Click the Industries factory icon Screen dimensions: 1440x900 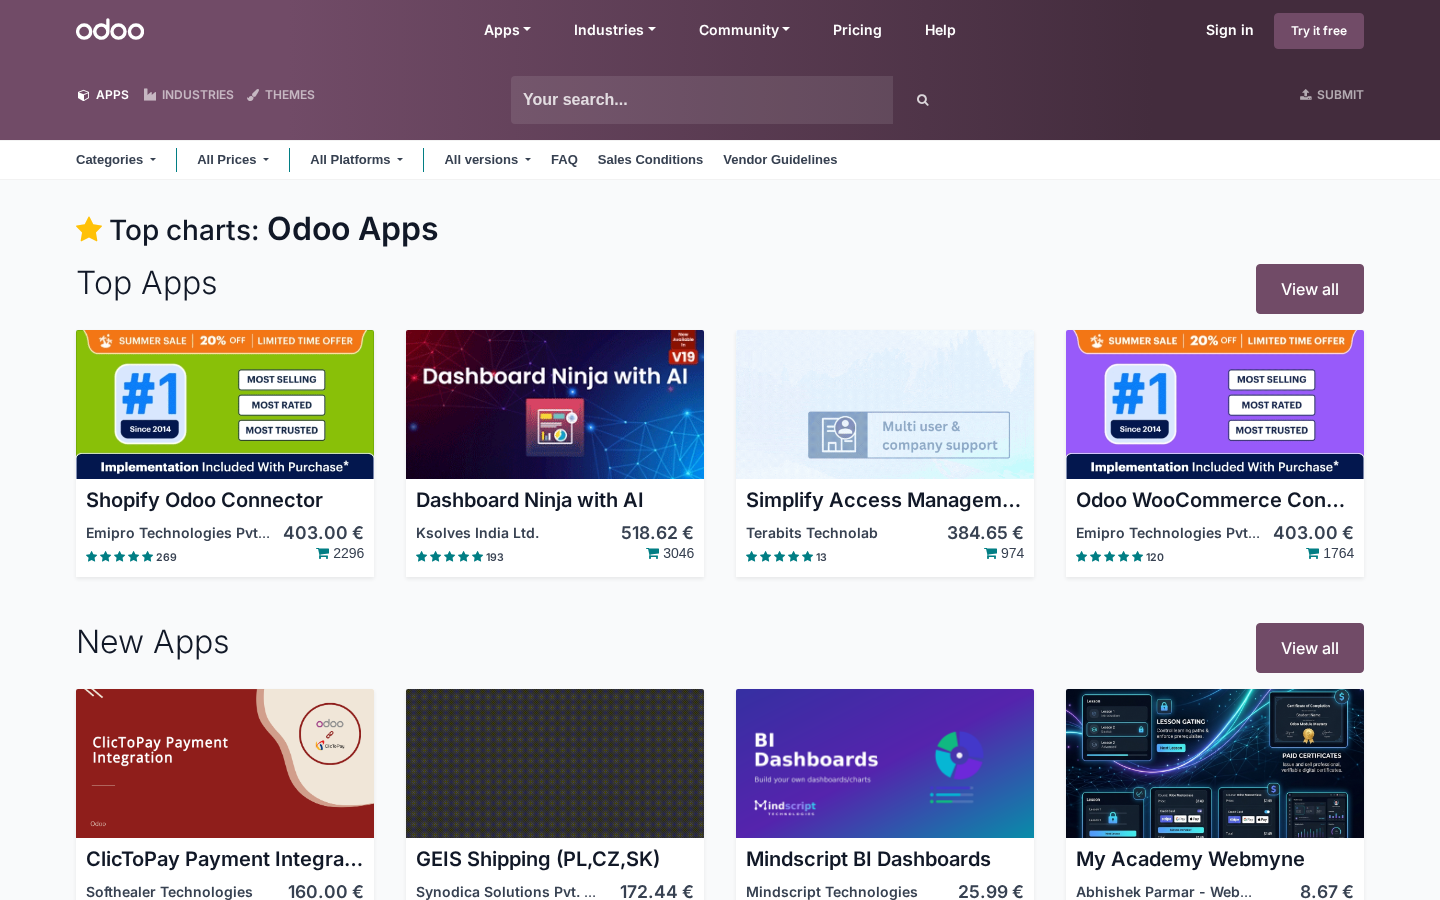pos(150,95)
